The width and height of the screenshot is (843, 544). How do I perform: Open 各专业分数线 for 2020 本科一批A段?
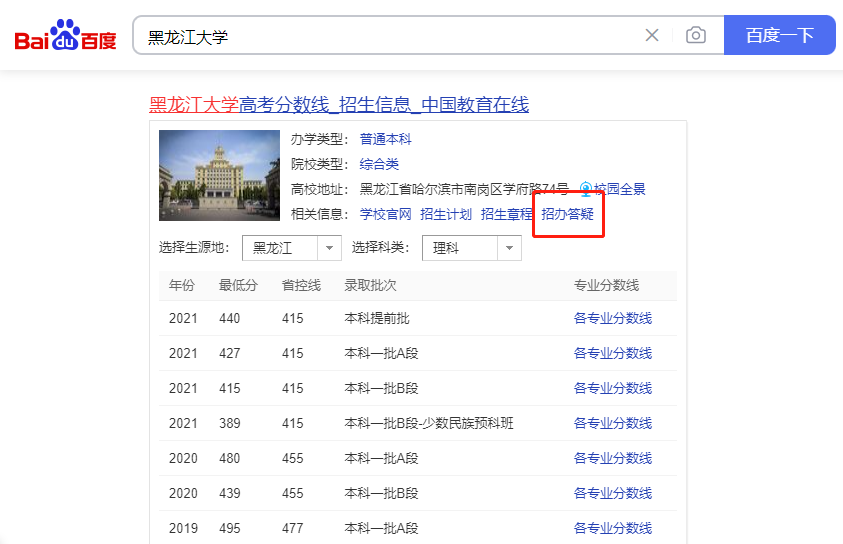[613, 458]
